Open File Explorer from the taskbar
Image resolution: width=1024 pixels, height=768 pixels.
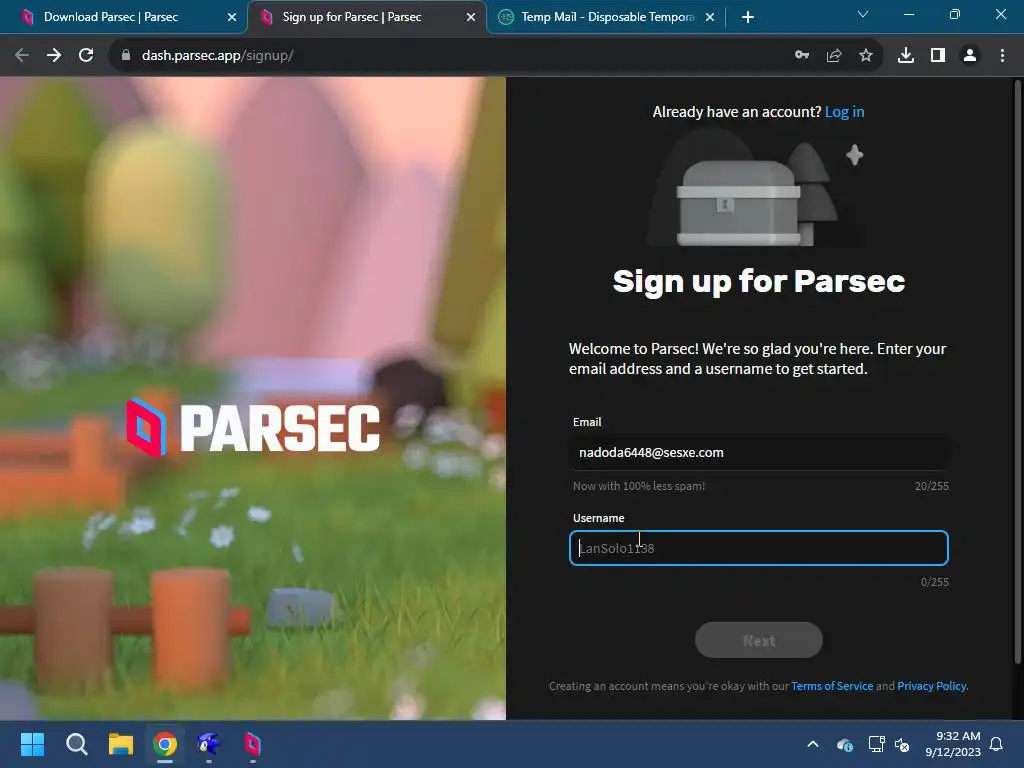tap(121, 744)
